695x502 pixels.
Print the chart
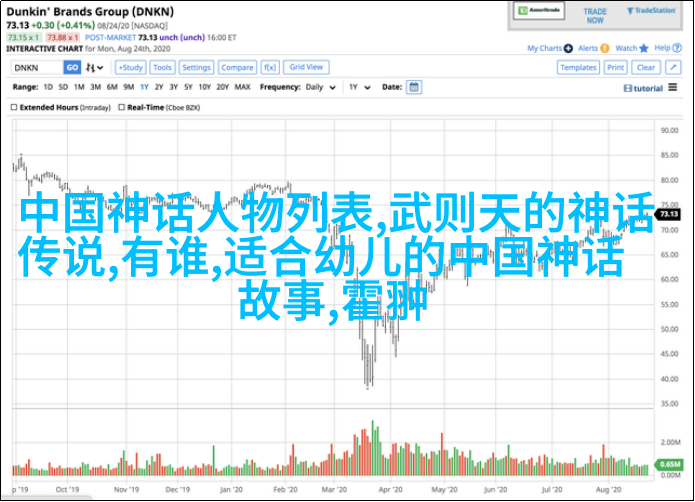pyautogui.click(x=615, y=68)
